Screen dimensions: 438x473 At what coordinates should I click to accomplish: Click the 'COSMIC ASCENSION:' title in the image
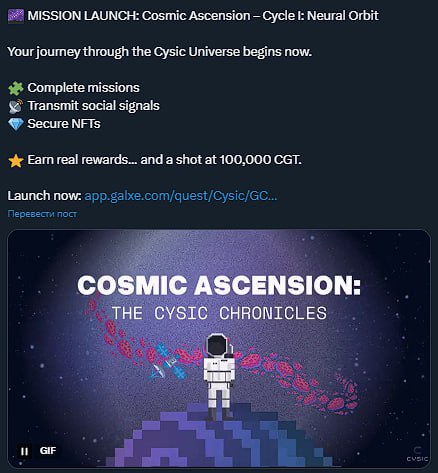tap(219, 285)
